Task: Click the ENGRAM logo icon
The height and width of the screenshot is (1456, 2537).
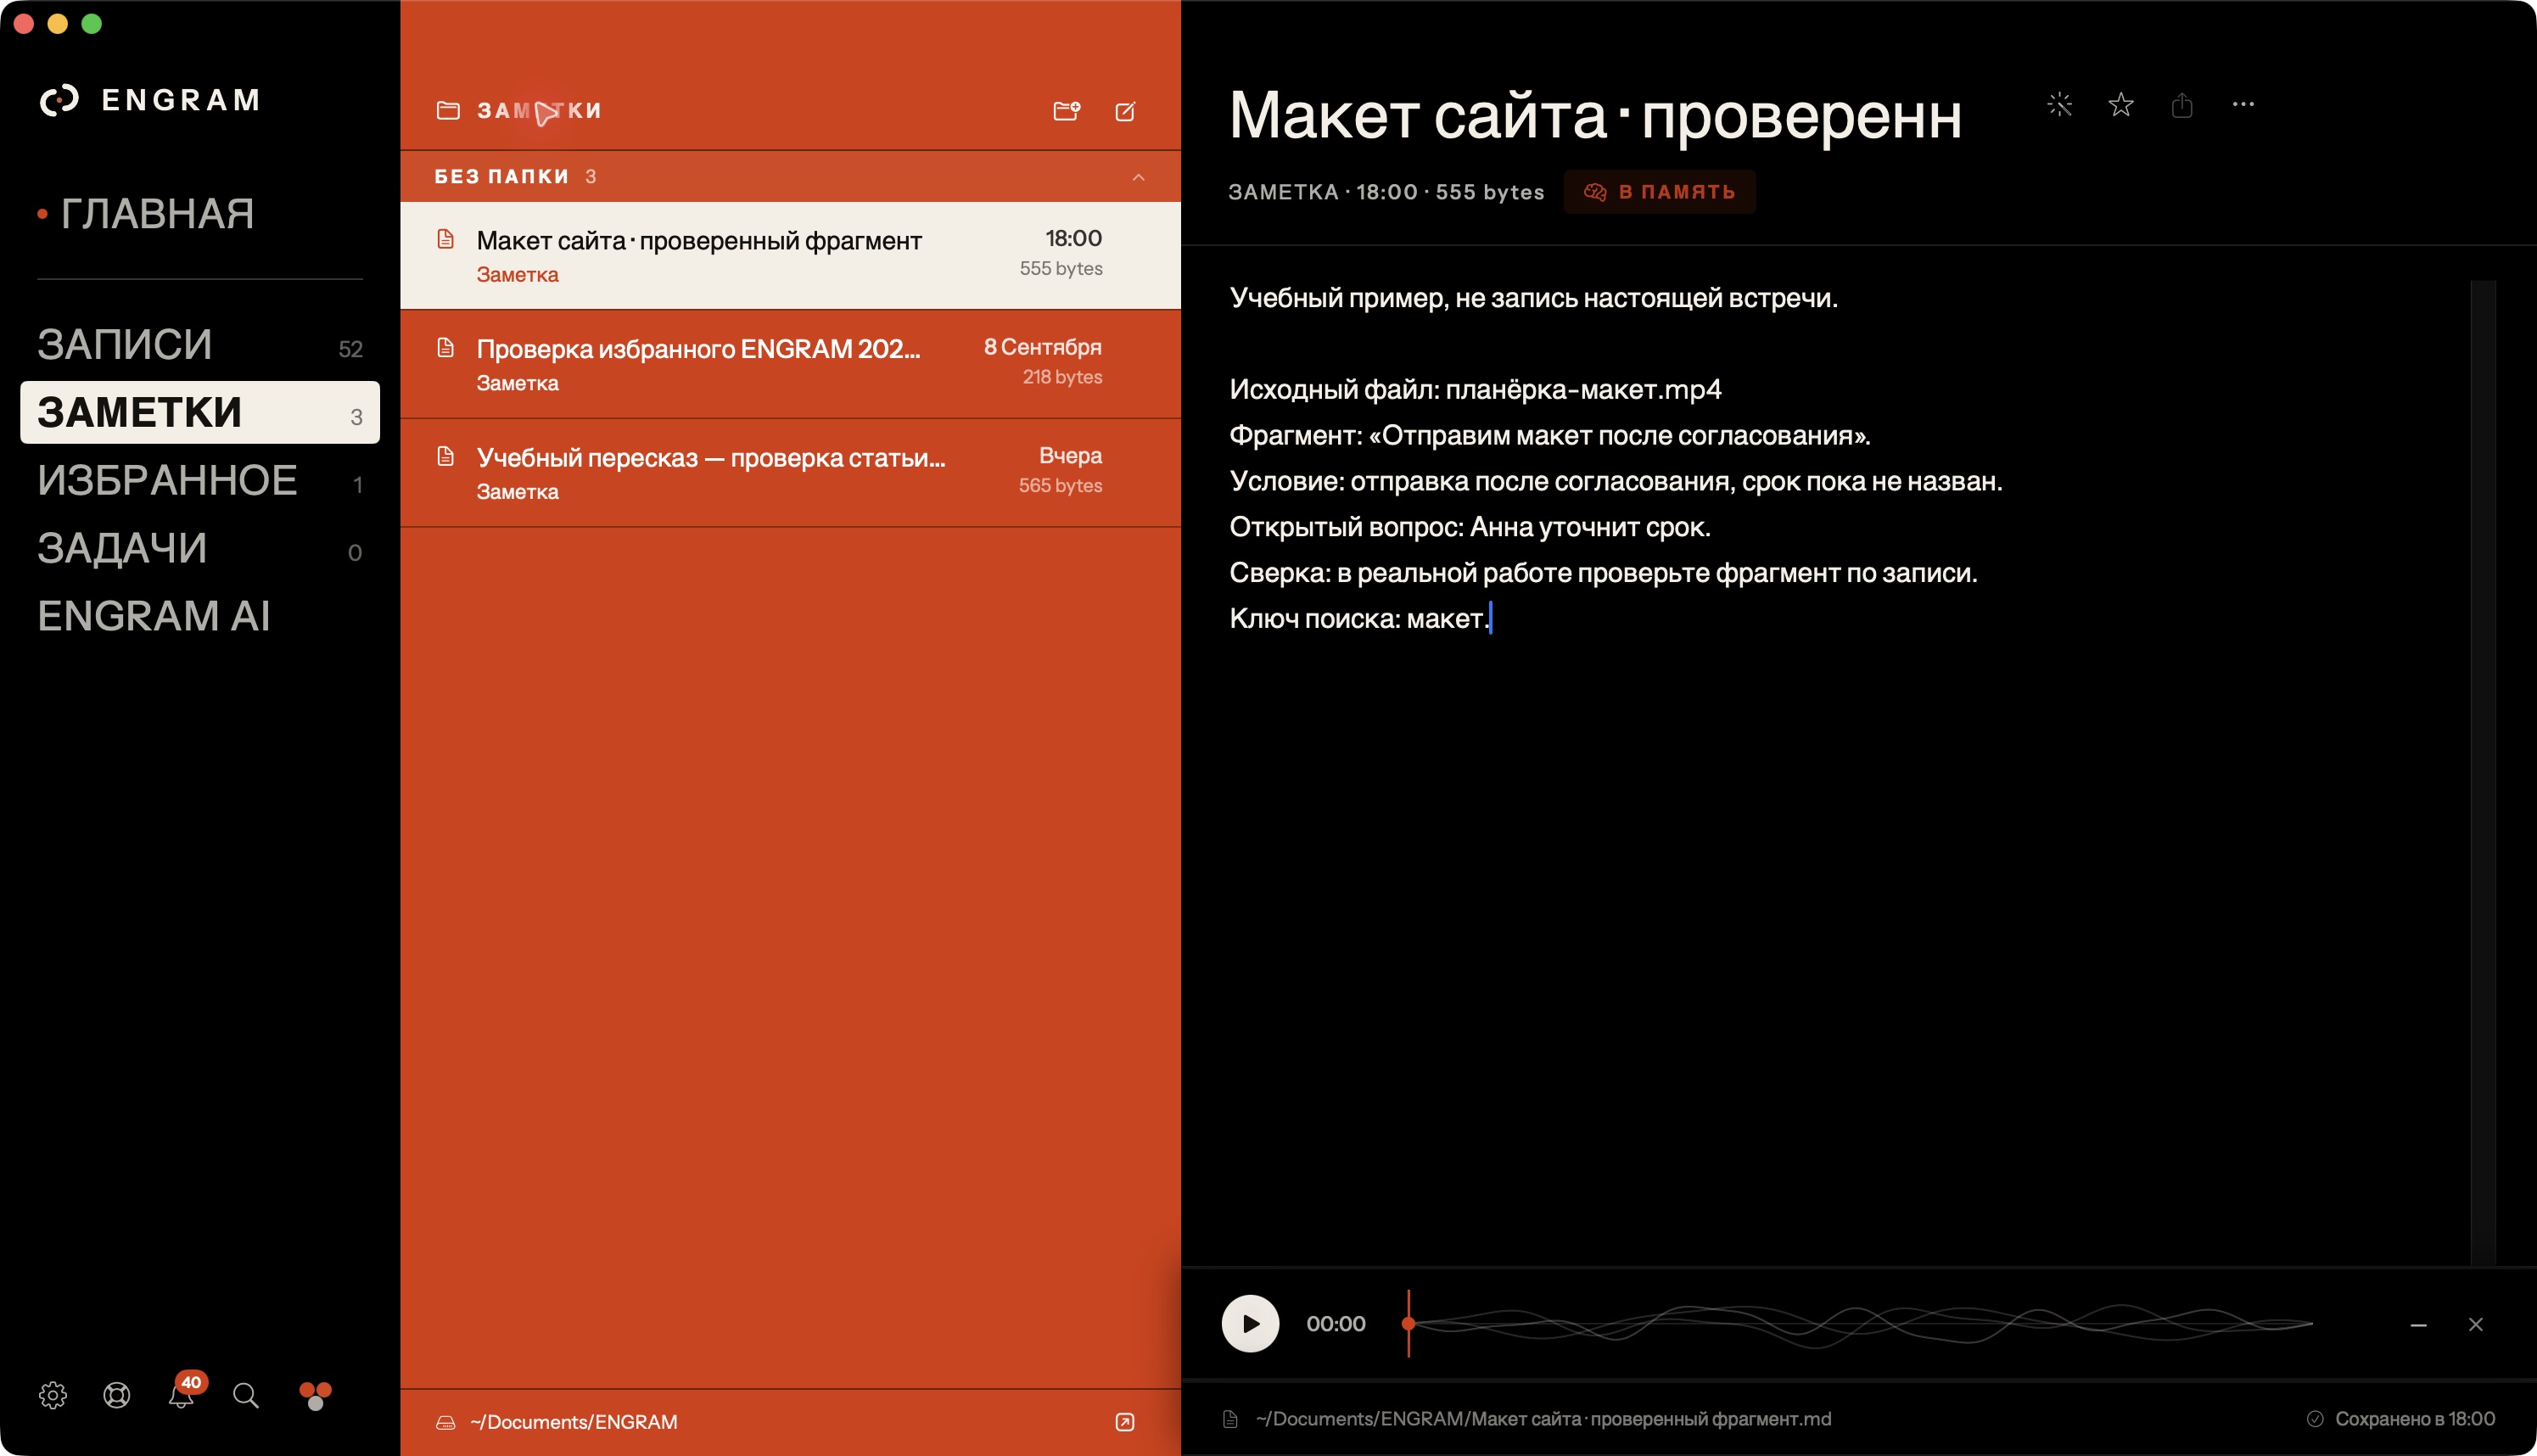Action: (x=59, y=100)
